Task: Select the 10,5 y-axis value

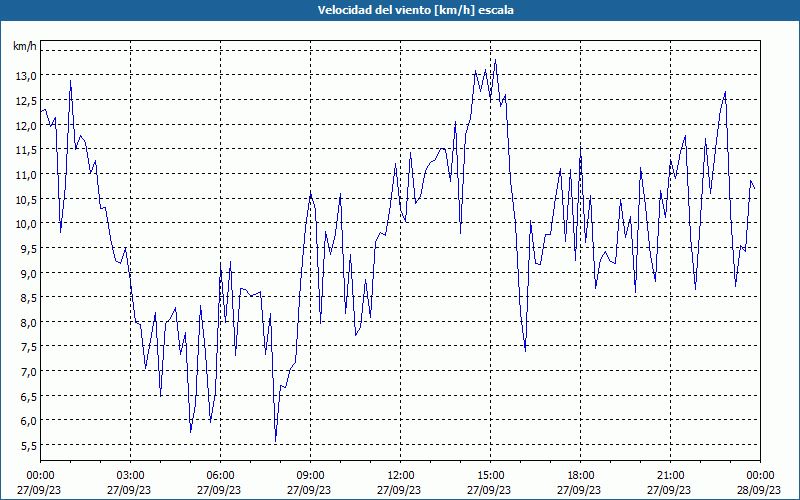Action: click(x=26, y=199)
